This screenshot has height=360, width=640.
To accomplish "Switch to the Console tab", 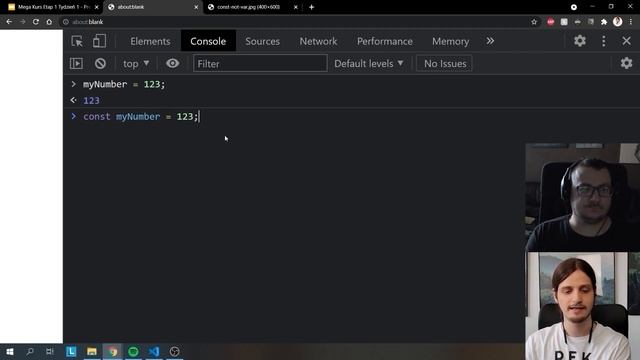I will (x=208, y=41).
